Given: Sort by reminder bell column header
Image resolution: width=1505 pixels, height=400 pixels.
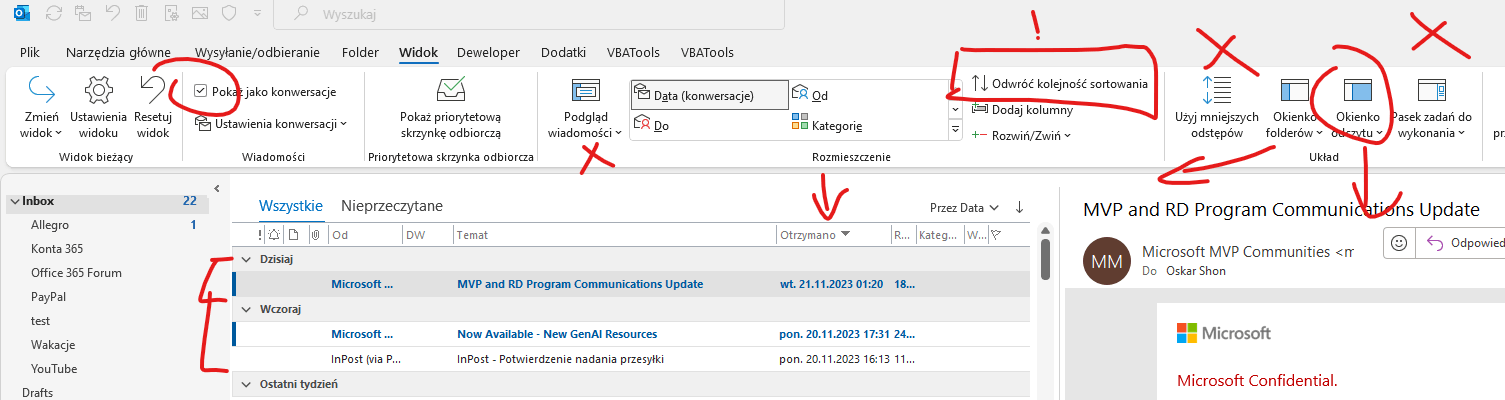Looking at the screenshot, I should coord(275,235).
